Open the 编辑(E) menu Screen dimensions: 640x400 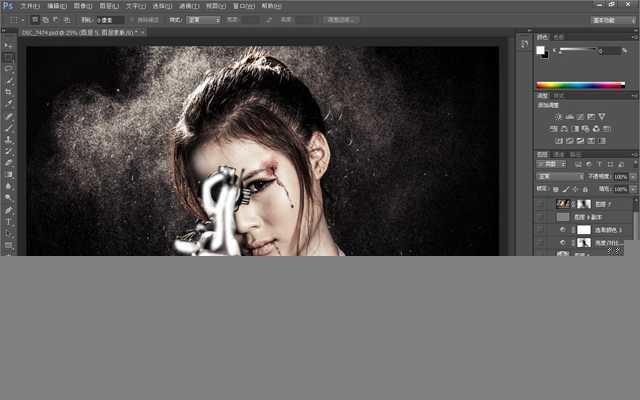click(x=57, y=6)
